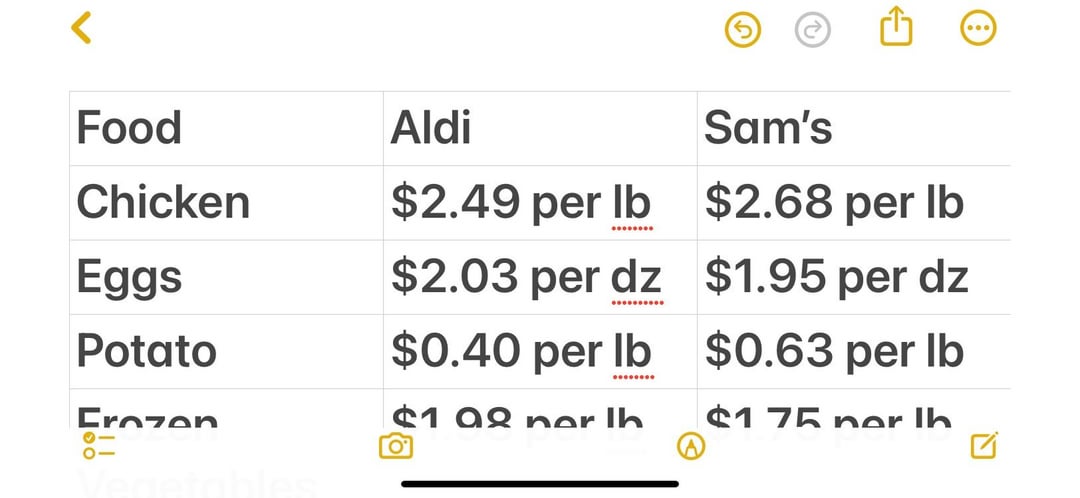Tap the $0.63 per lb cell
Viewport: 1080px width, 498px height.
click(x=854, y=352)
